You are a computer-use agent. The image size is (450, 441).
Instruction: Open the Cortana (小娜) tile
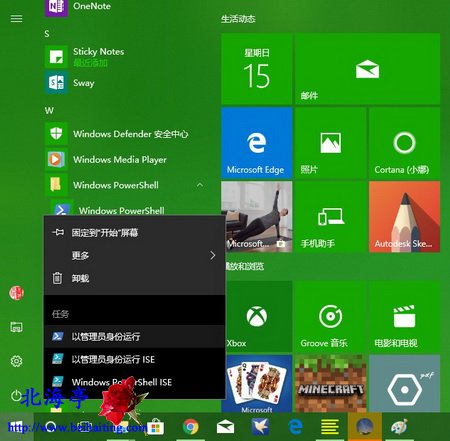click(x=404, y=143)
